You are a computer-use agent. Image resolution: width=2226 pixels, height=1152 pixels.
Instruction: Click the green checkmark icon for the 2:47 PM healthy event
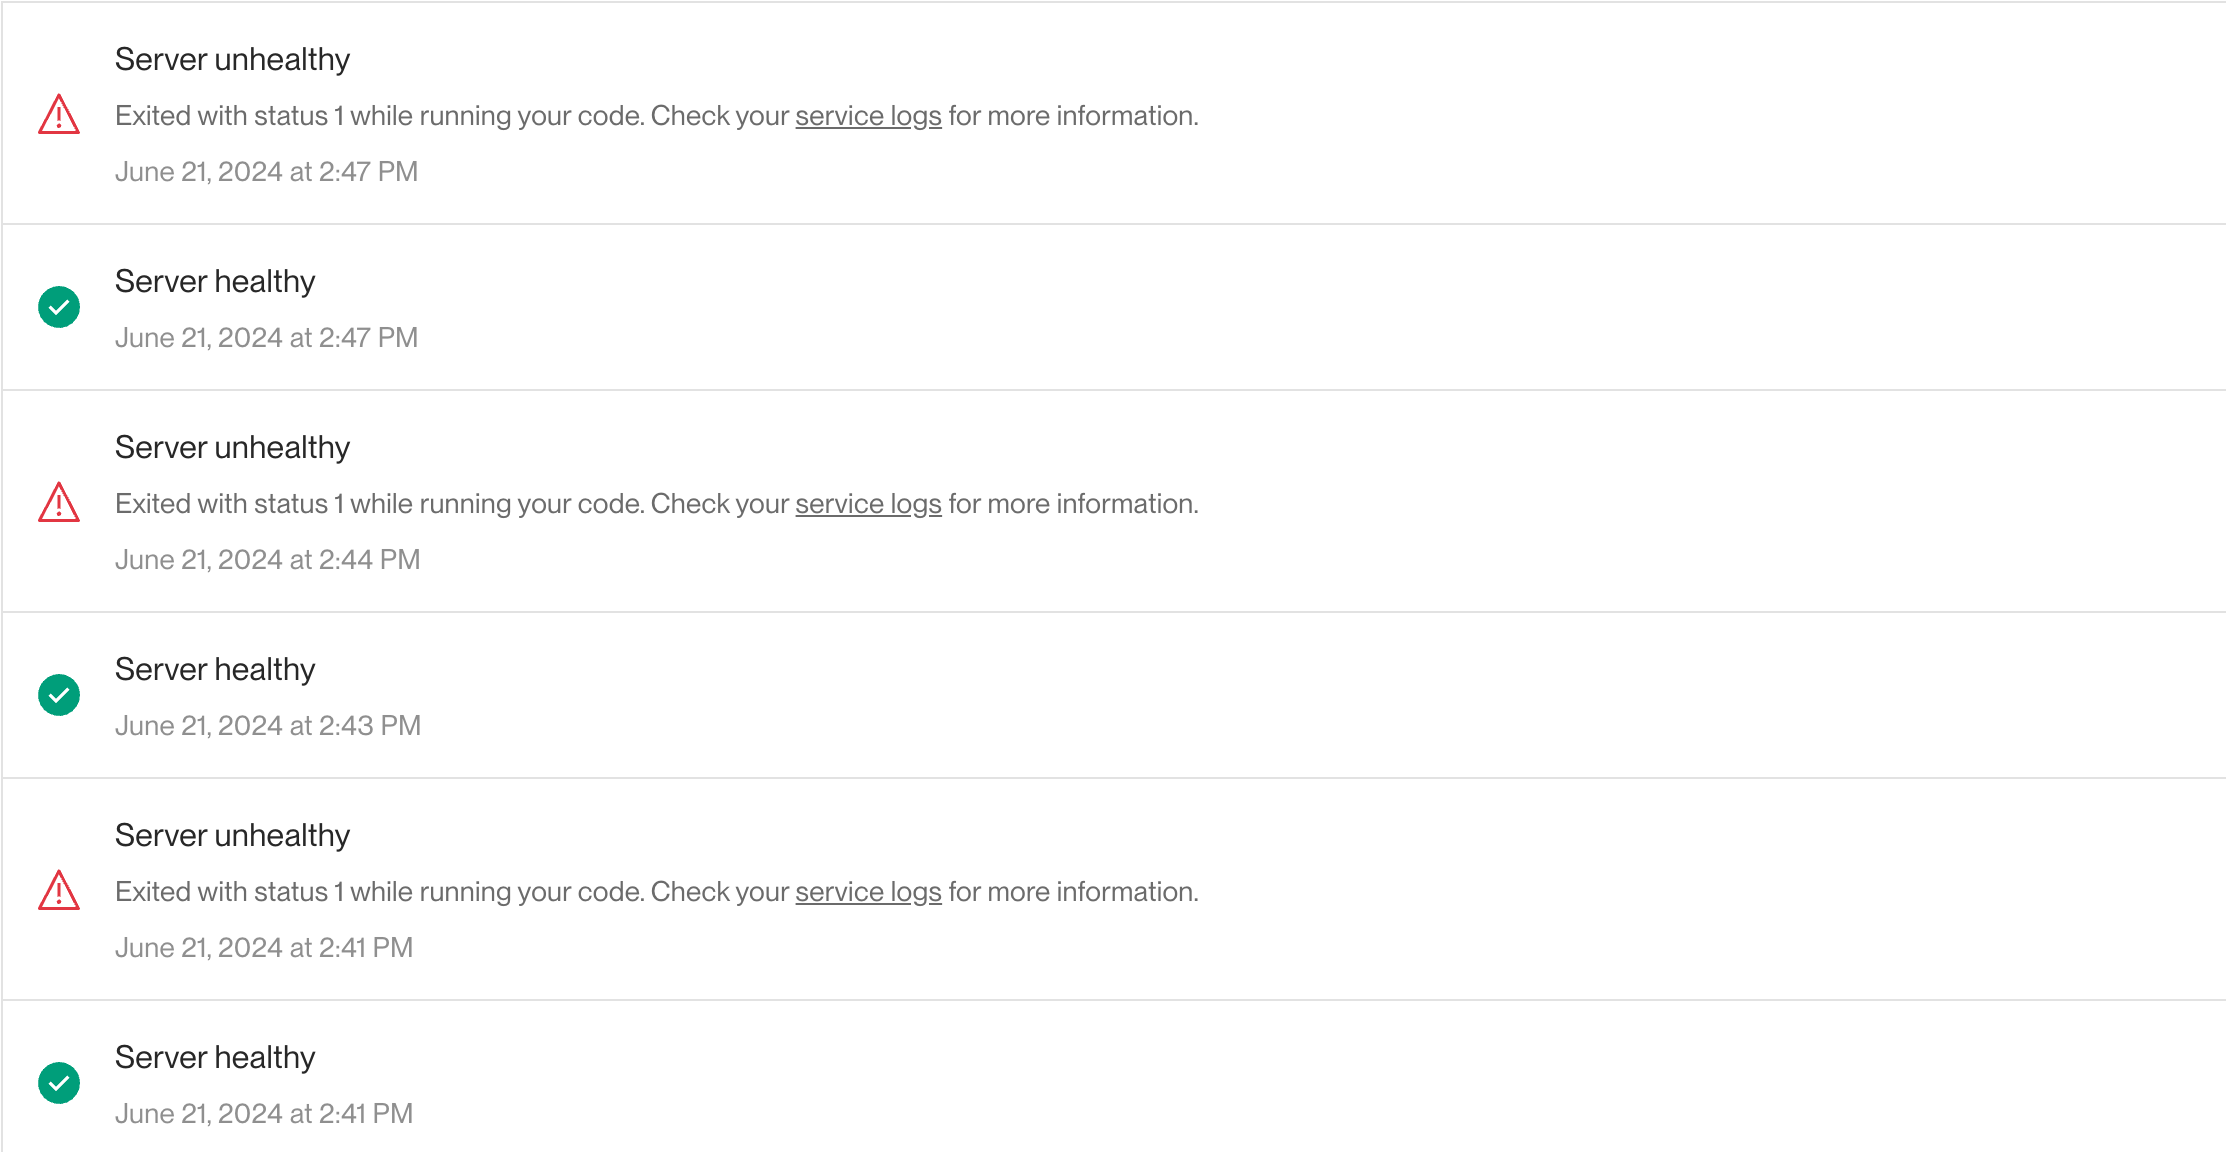(59, 307)
